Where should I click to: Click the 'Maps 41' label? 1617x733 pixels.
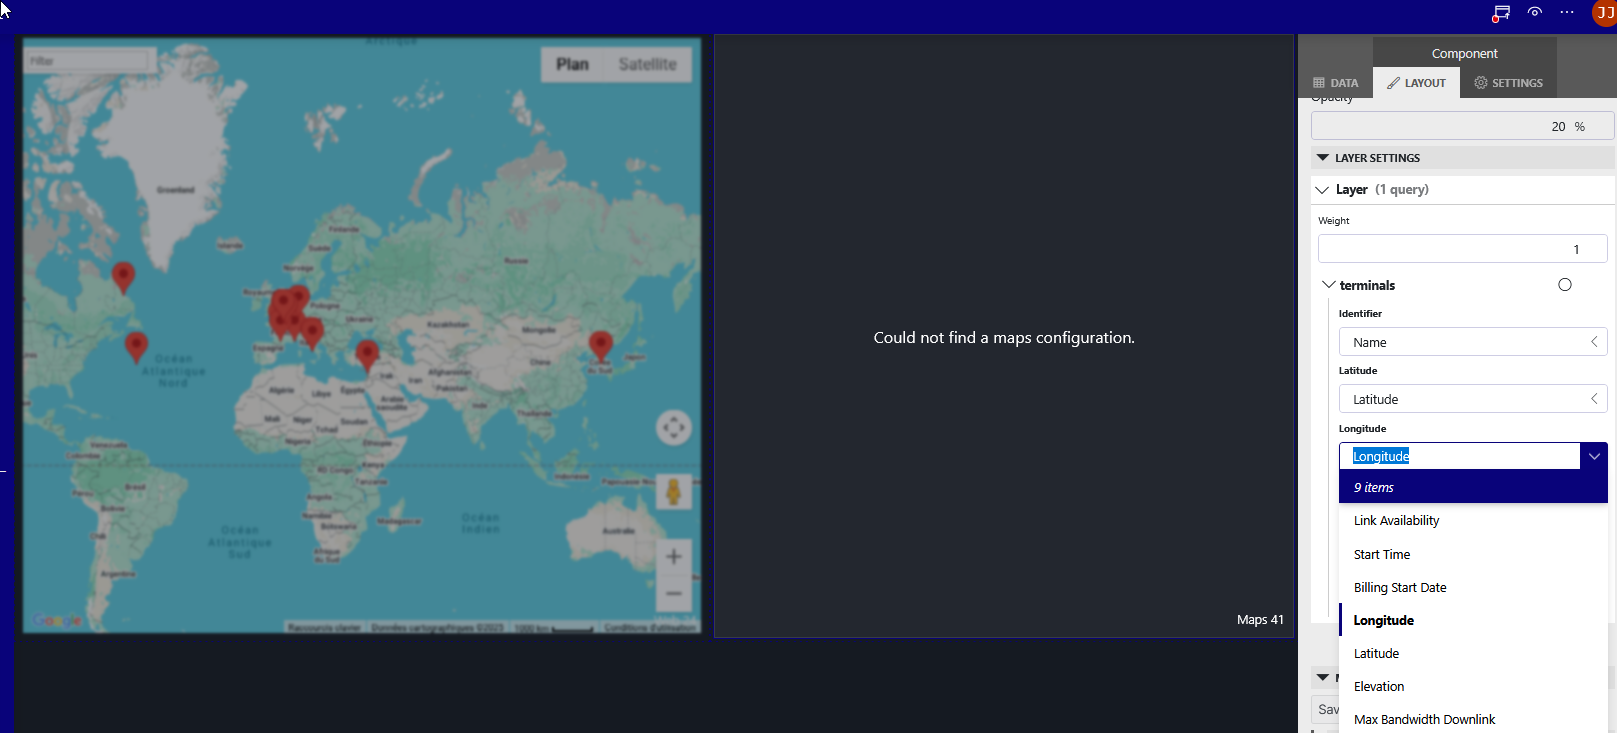coord(1260,620)
